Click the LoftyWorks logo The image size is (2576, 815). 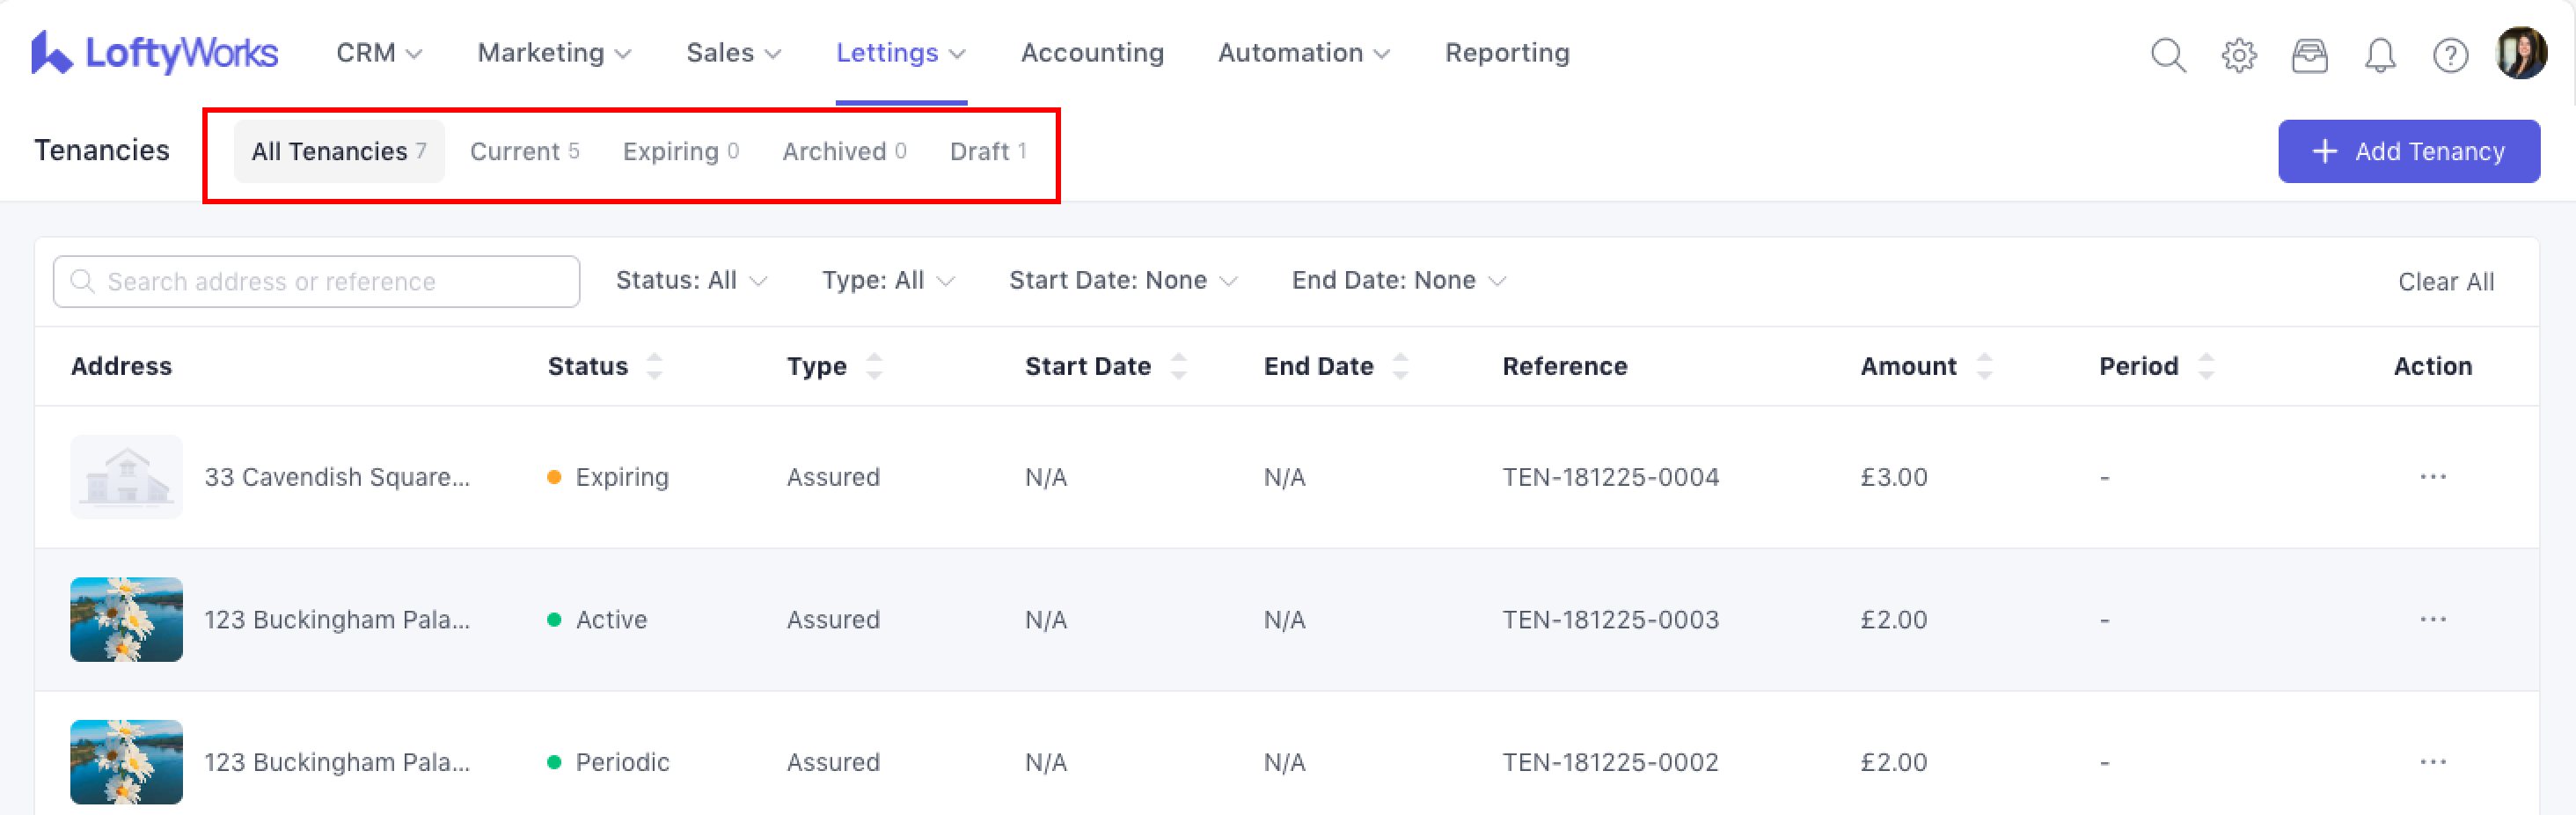154,53
